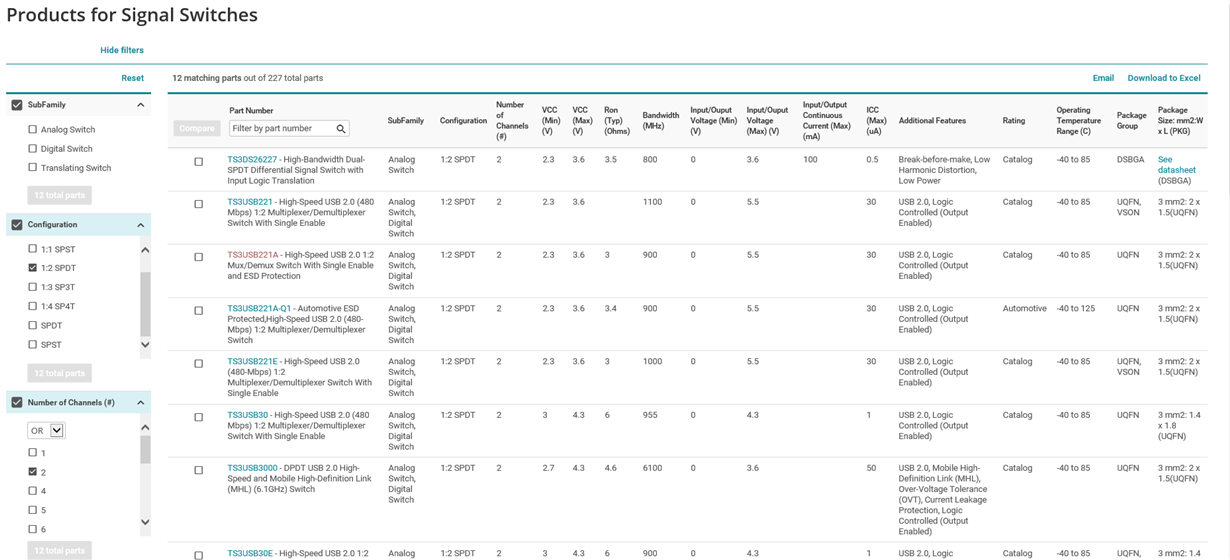
Task: Toggle the SubFamily header checkbox
Action: [17, 105]
